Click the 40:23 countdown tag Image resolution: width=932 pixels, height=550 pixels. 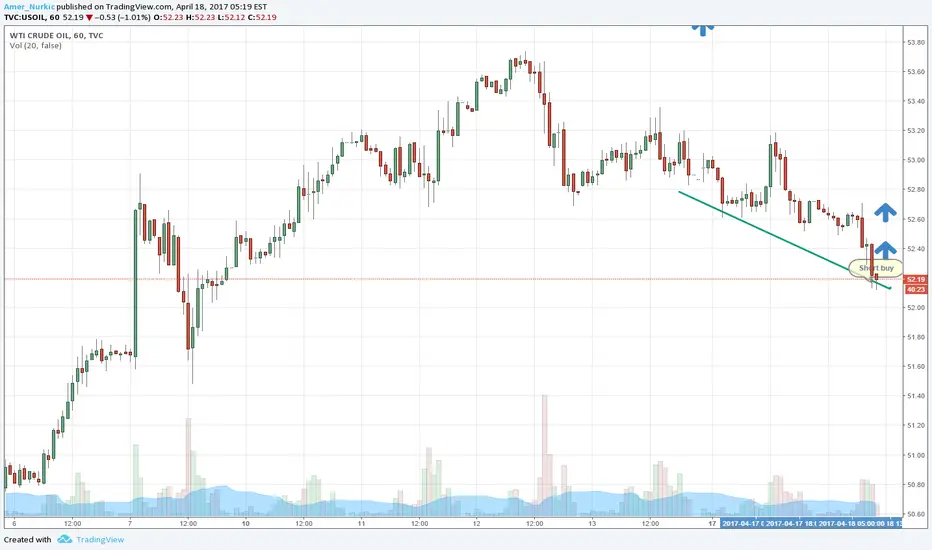[915, 289]
